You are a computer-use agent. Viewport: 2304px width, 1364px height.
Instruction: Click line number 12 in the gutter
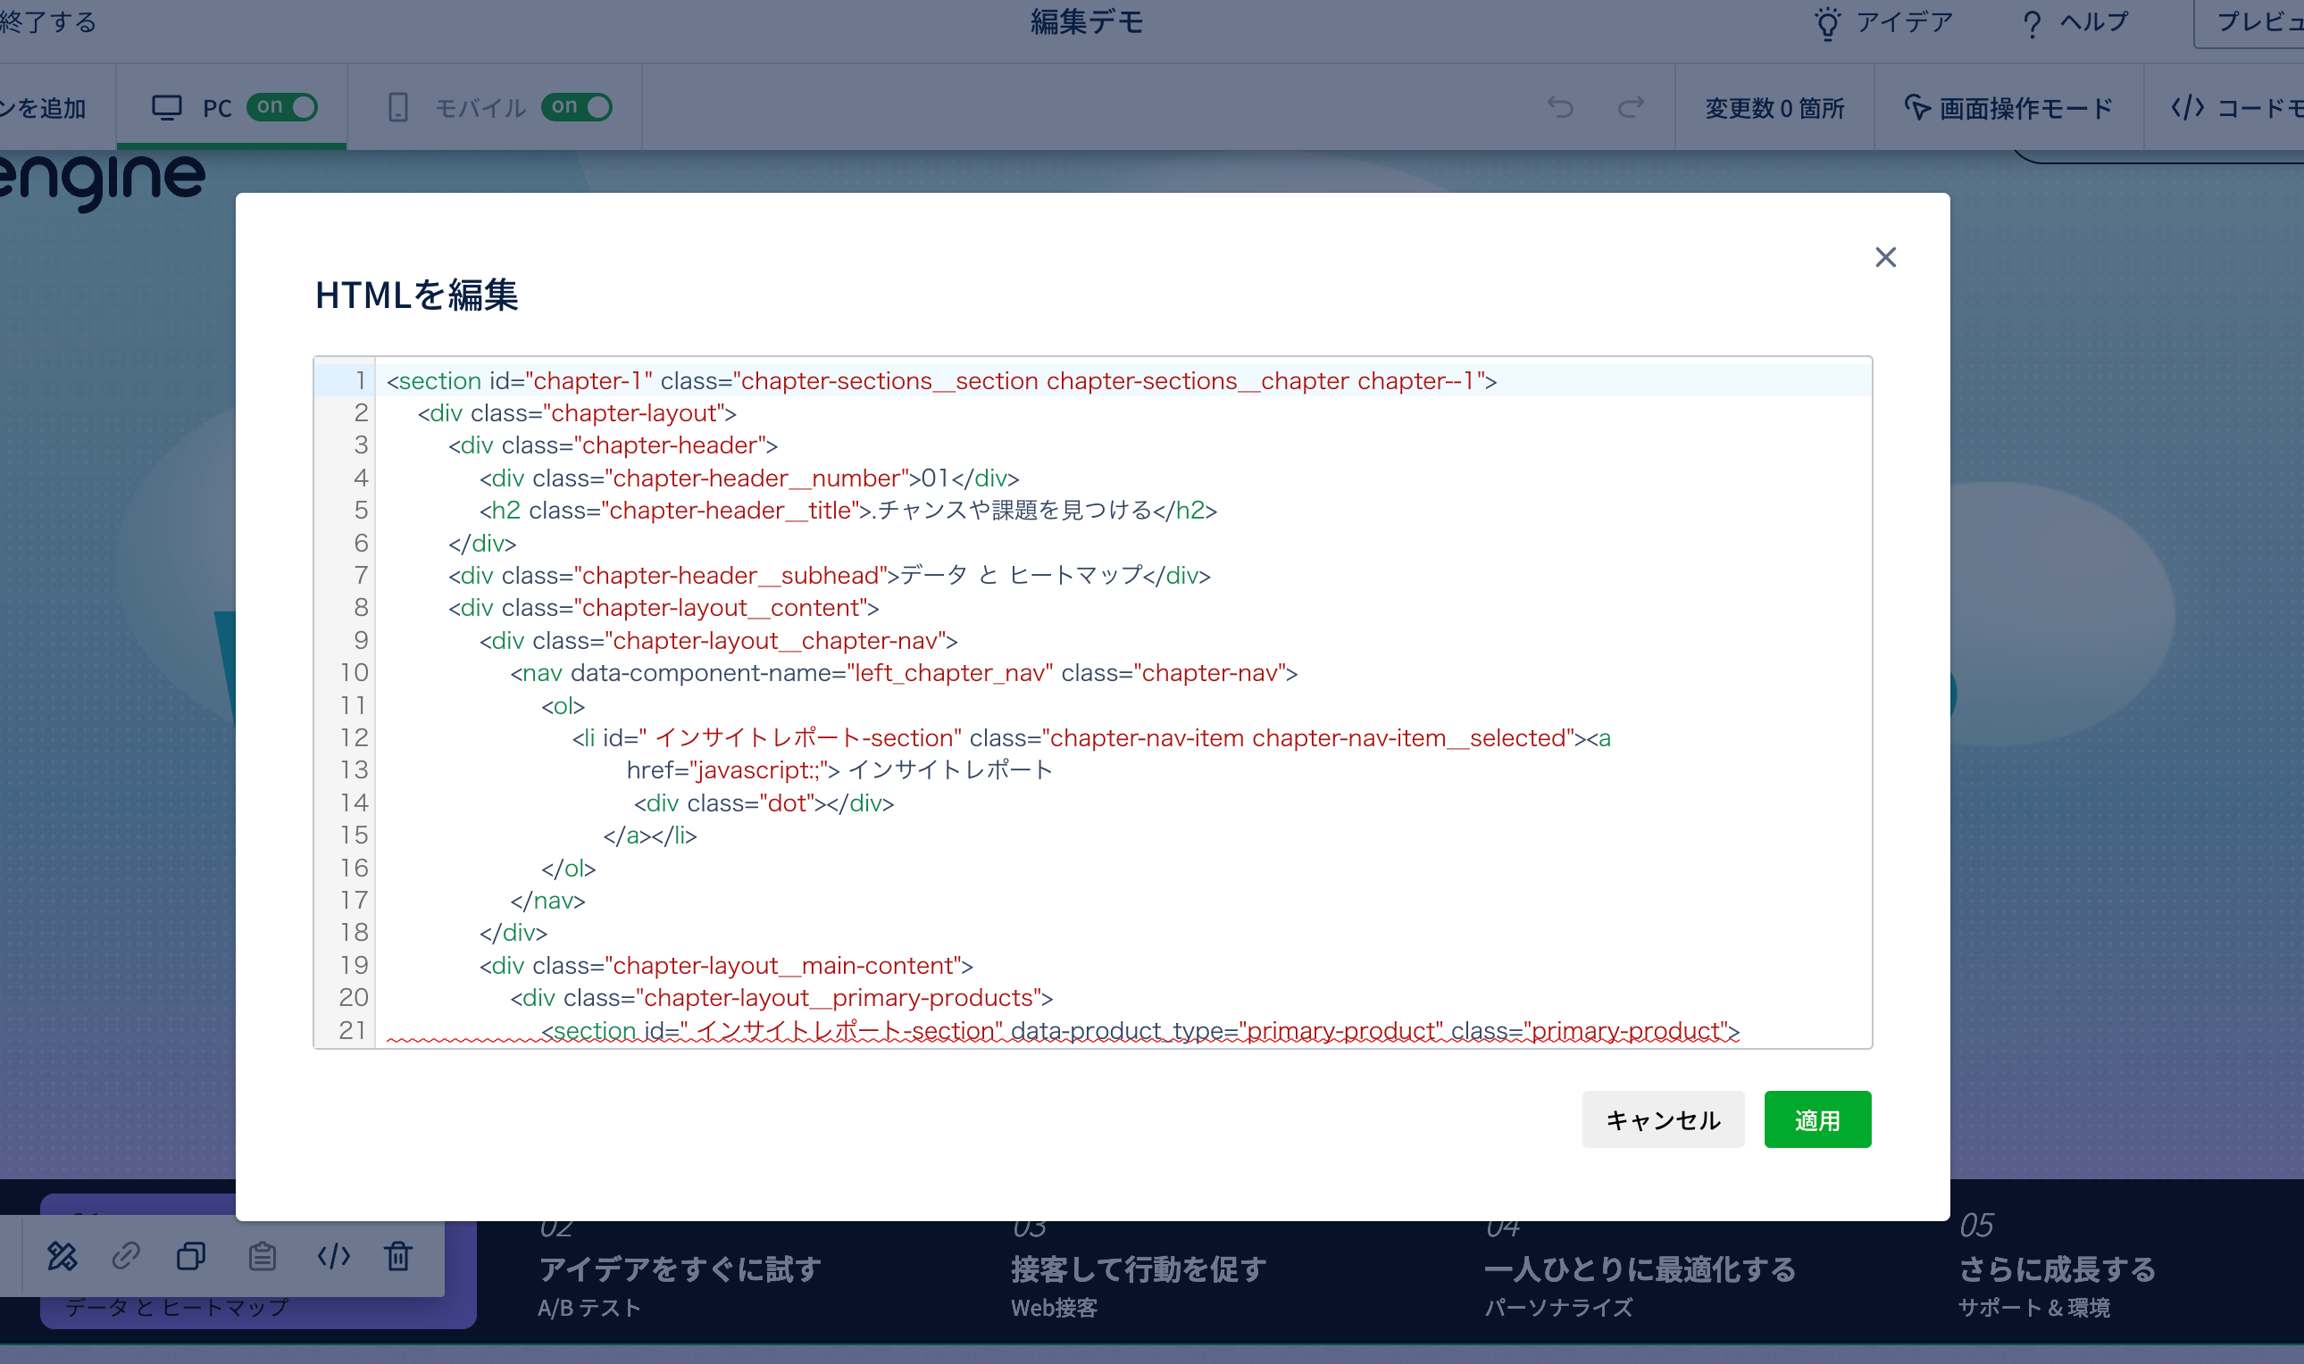coord(354,738)
